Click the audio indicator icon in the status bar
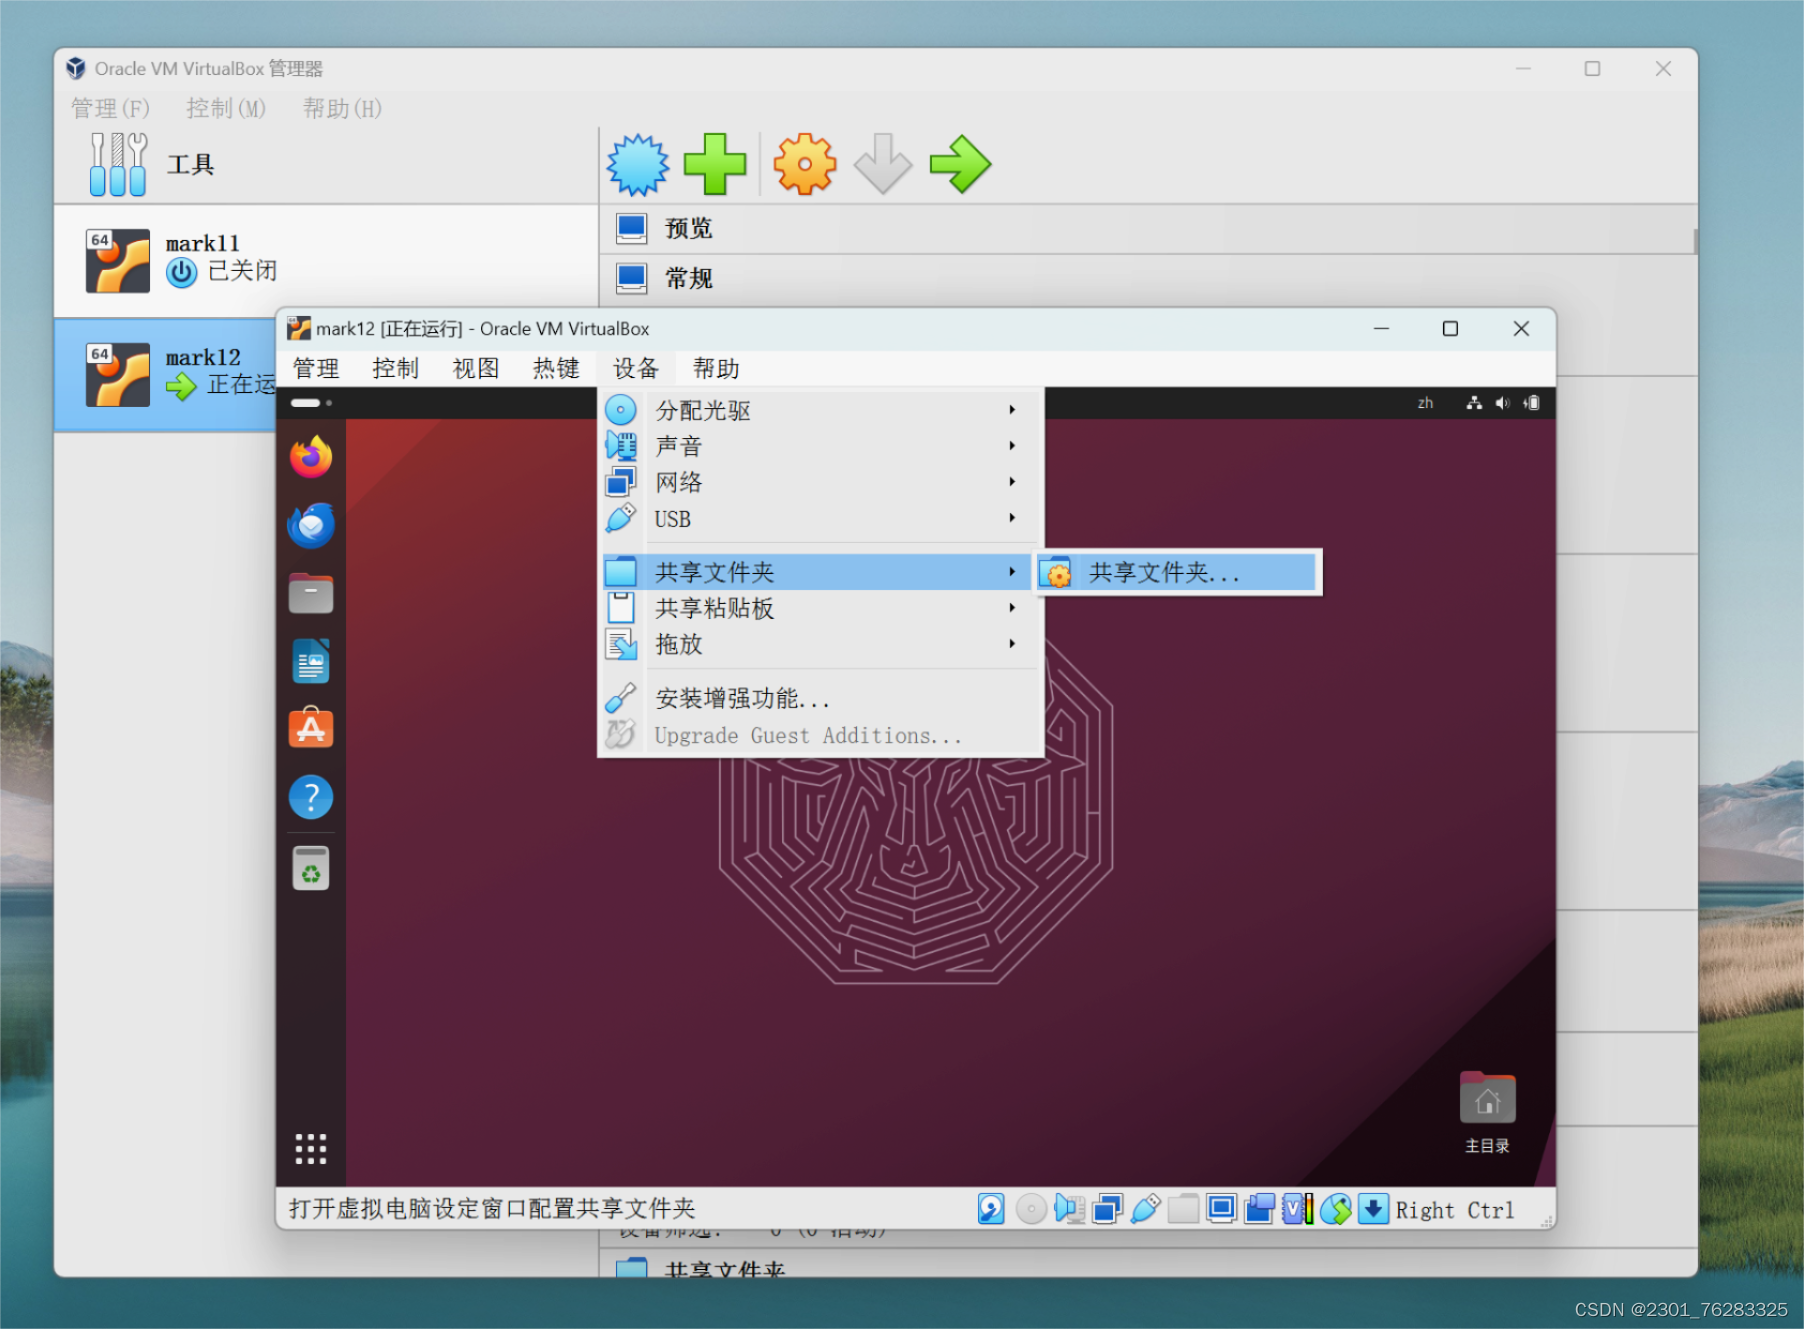The width and height of the screenshot is (1804, 1329). (1069, 1209)
